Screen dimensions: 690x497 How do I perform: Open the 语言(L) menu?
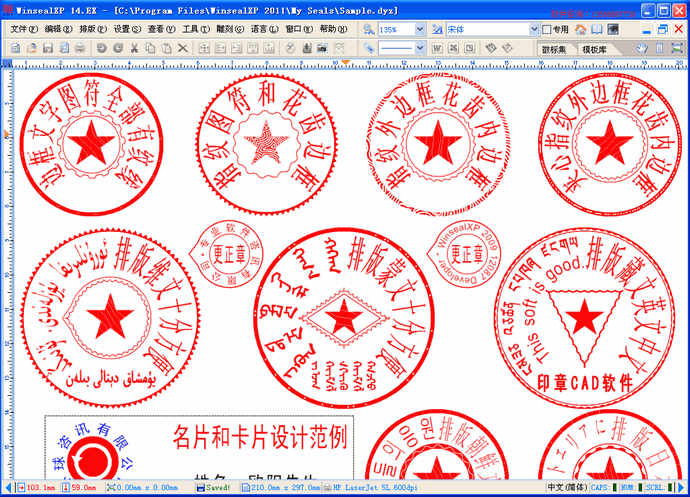point(264,29)
